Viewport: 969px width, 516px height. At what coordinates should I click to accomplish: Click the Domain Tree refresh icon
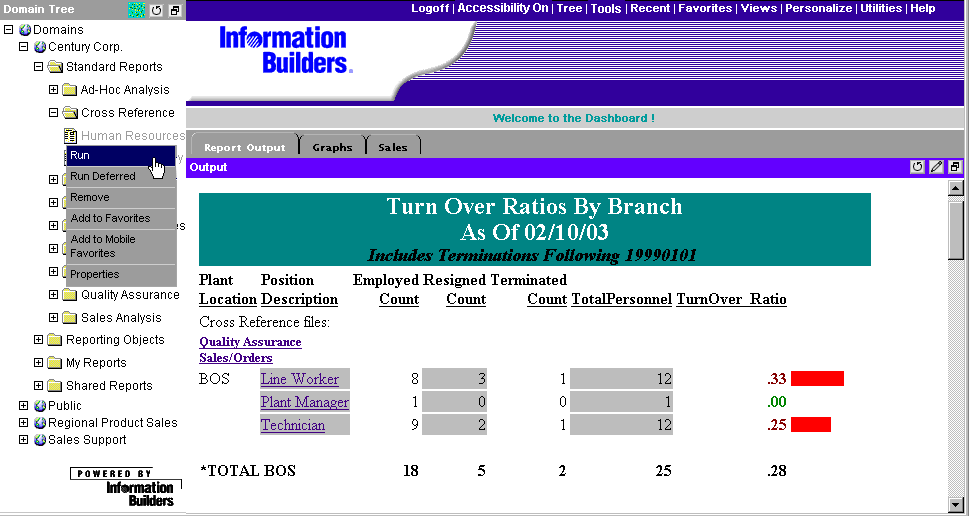[x=156, y=10]
